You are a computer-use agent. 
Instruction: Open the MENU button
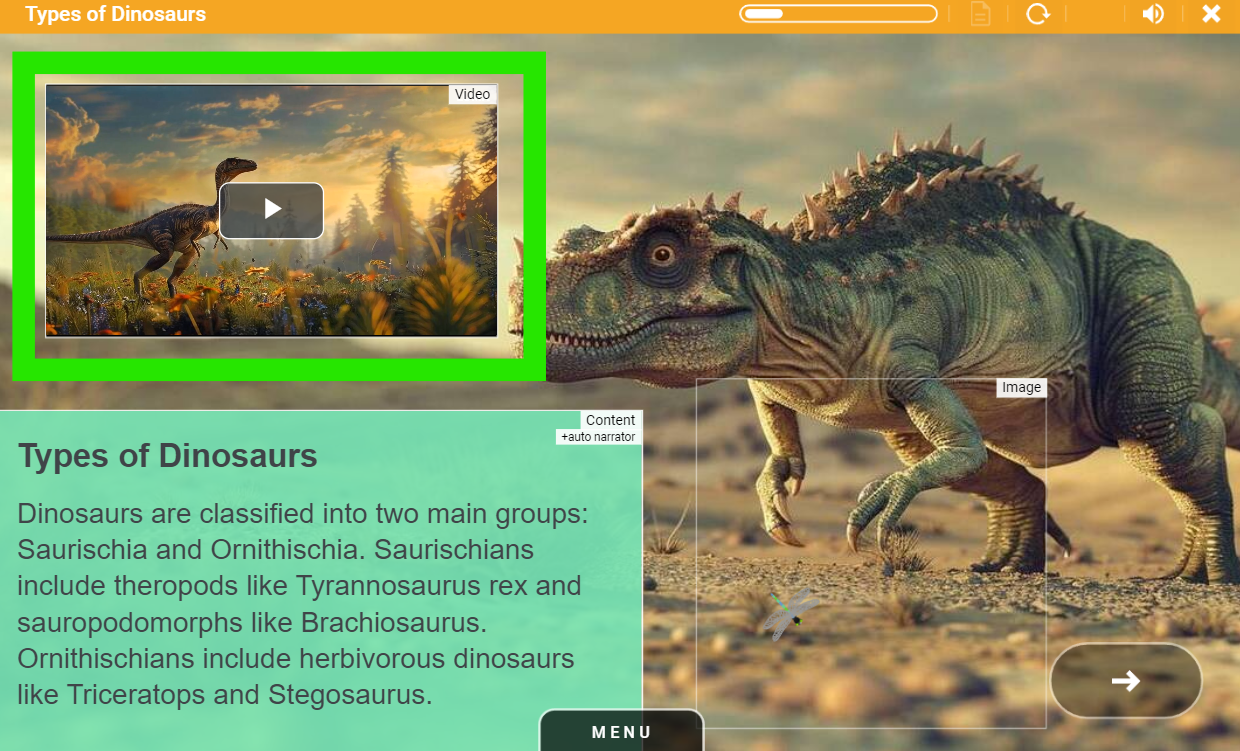[622, 731]
